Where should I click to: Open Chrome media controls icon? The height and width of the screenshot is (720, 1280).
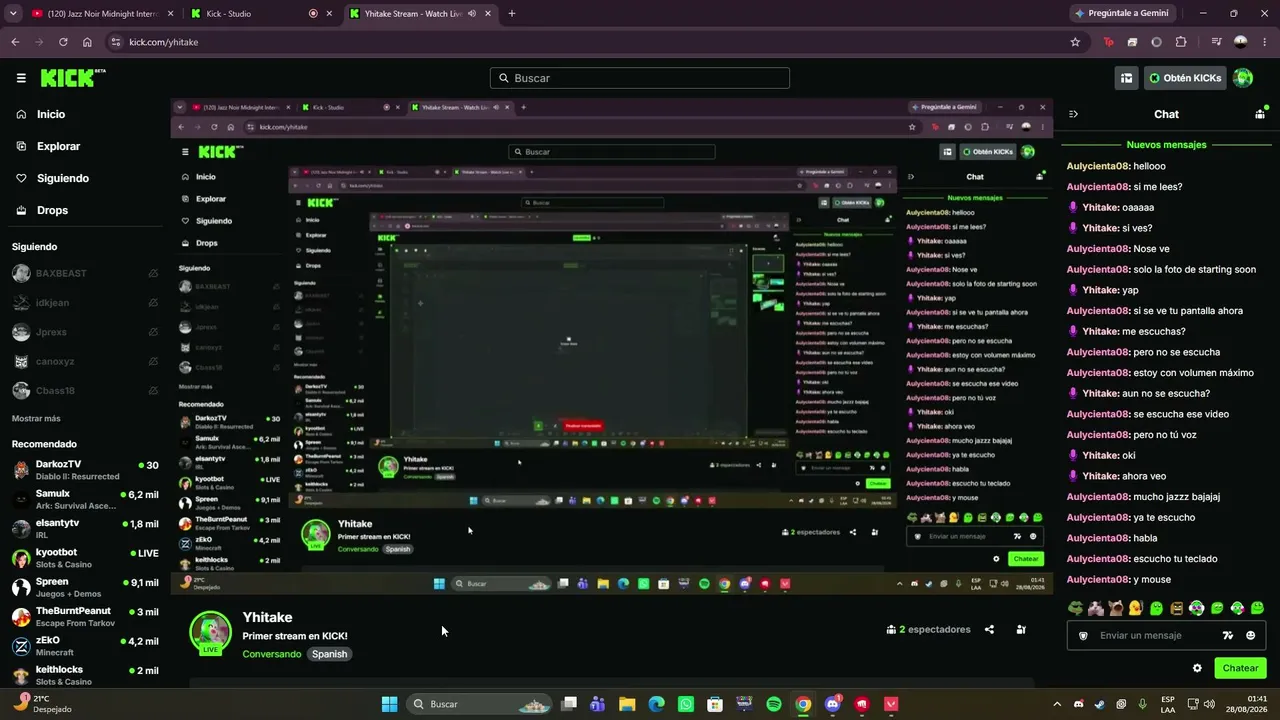(x=1216, y=42)
